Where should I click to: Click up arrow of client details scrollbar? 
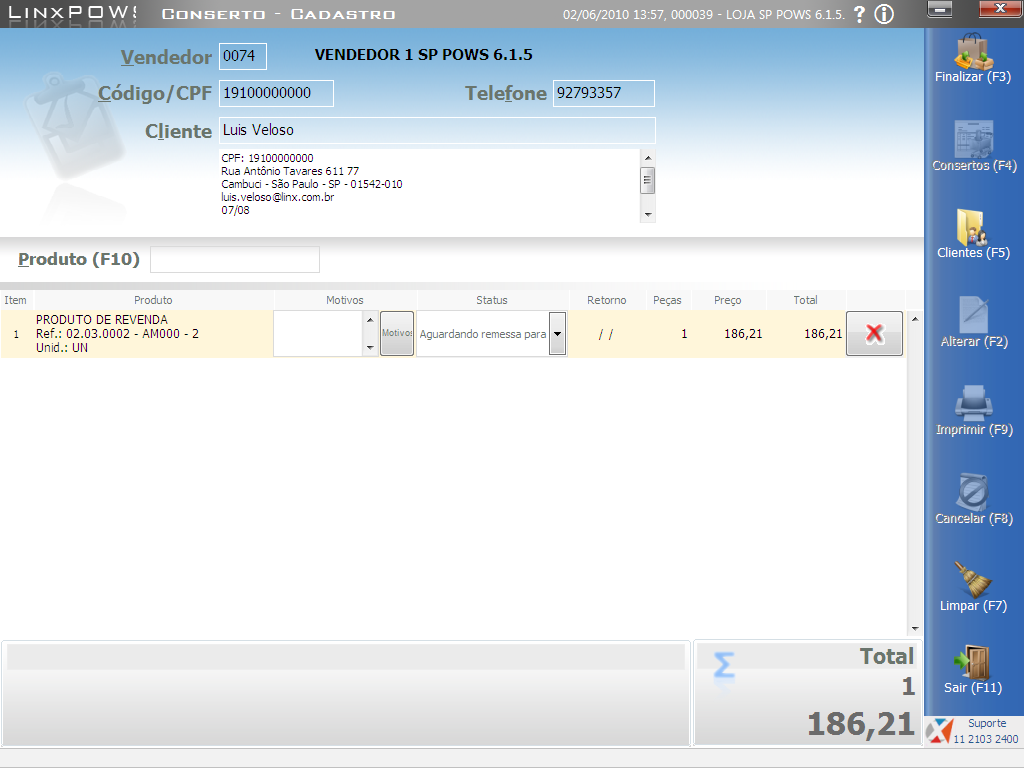(x=648, y=157)
